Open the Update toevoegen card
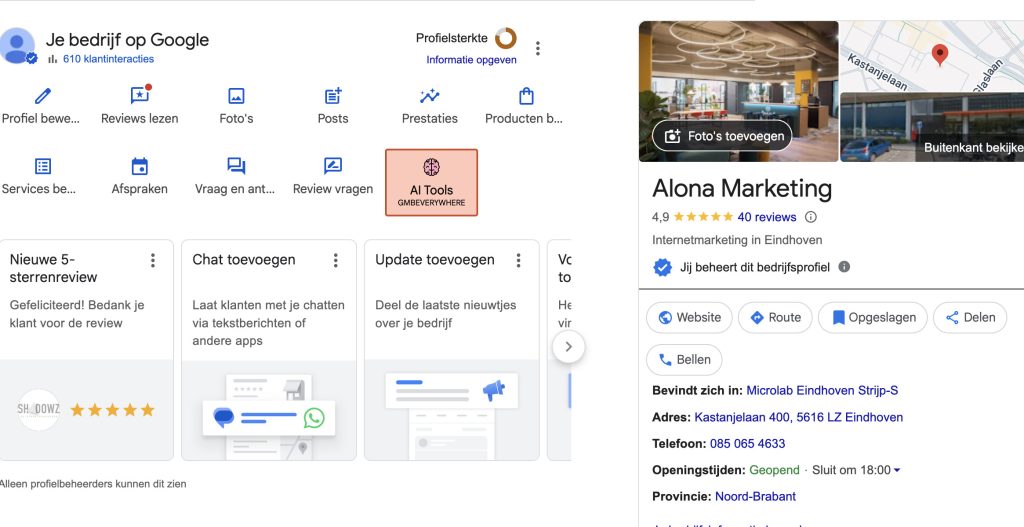Screen dimensions: 1024x527 click(452, 350)
